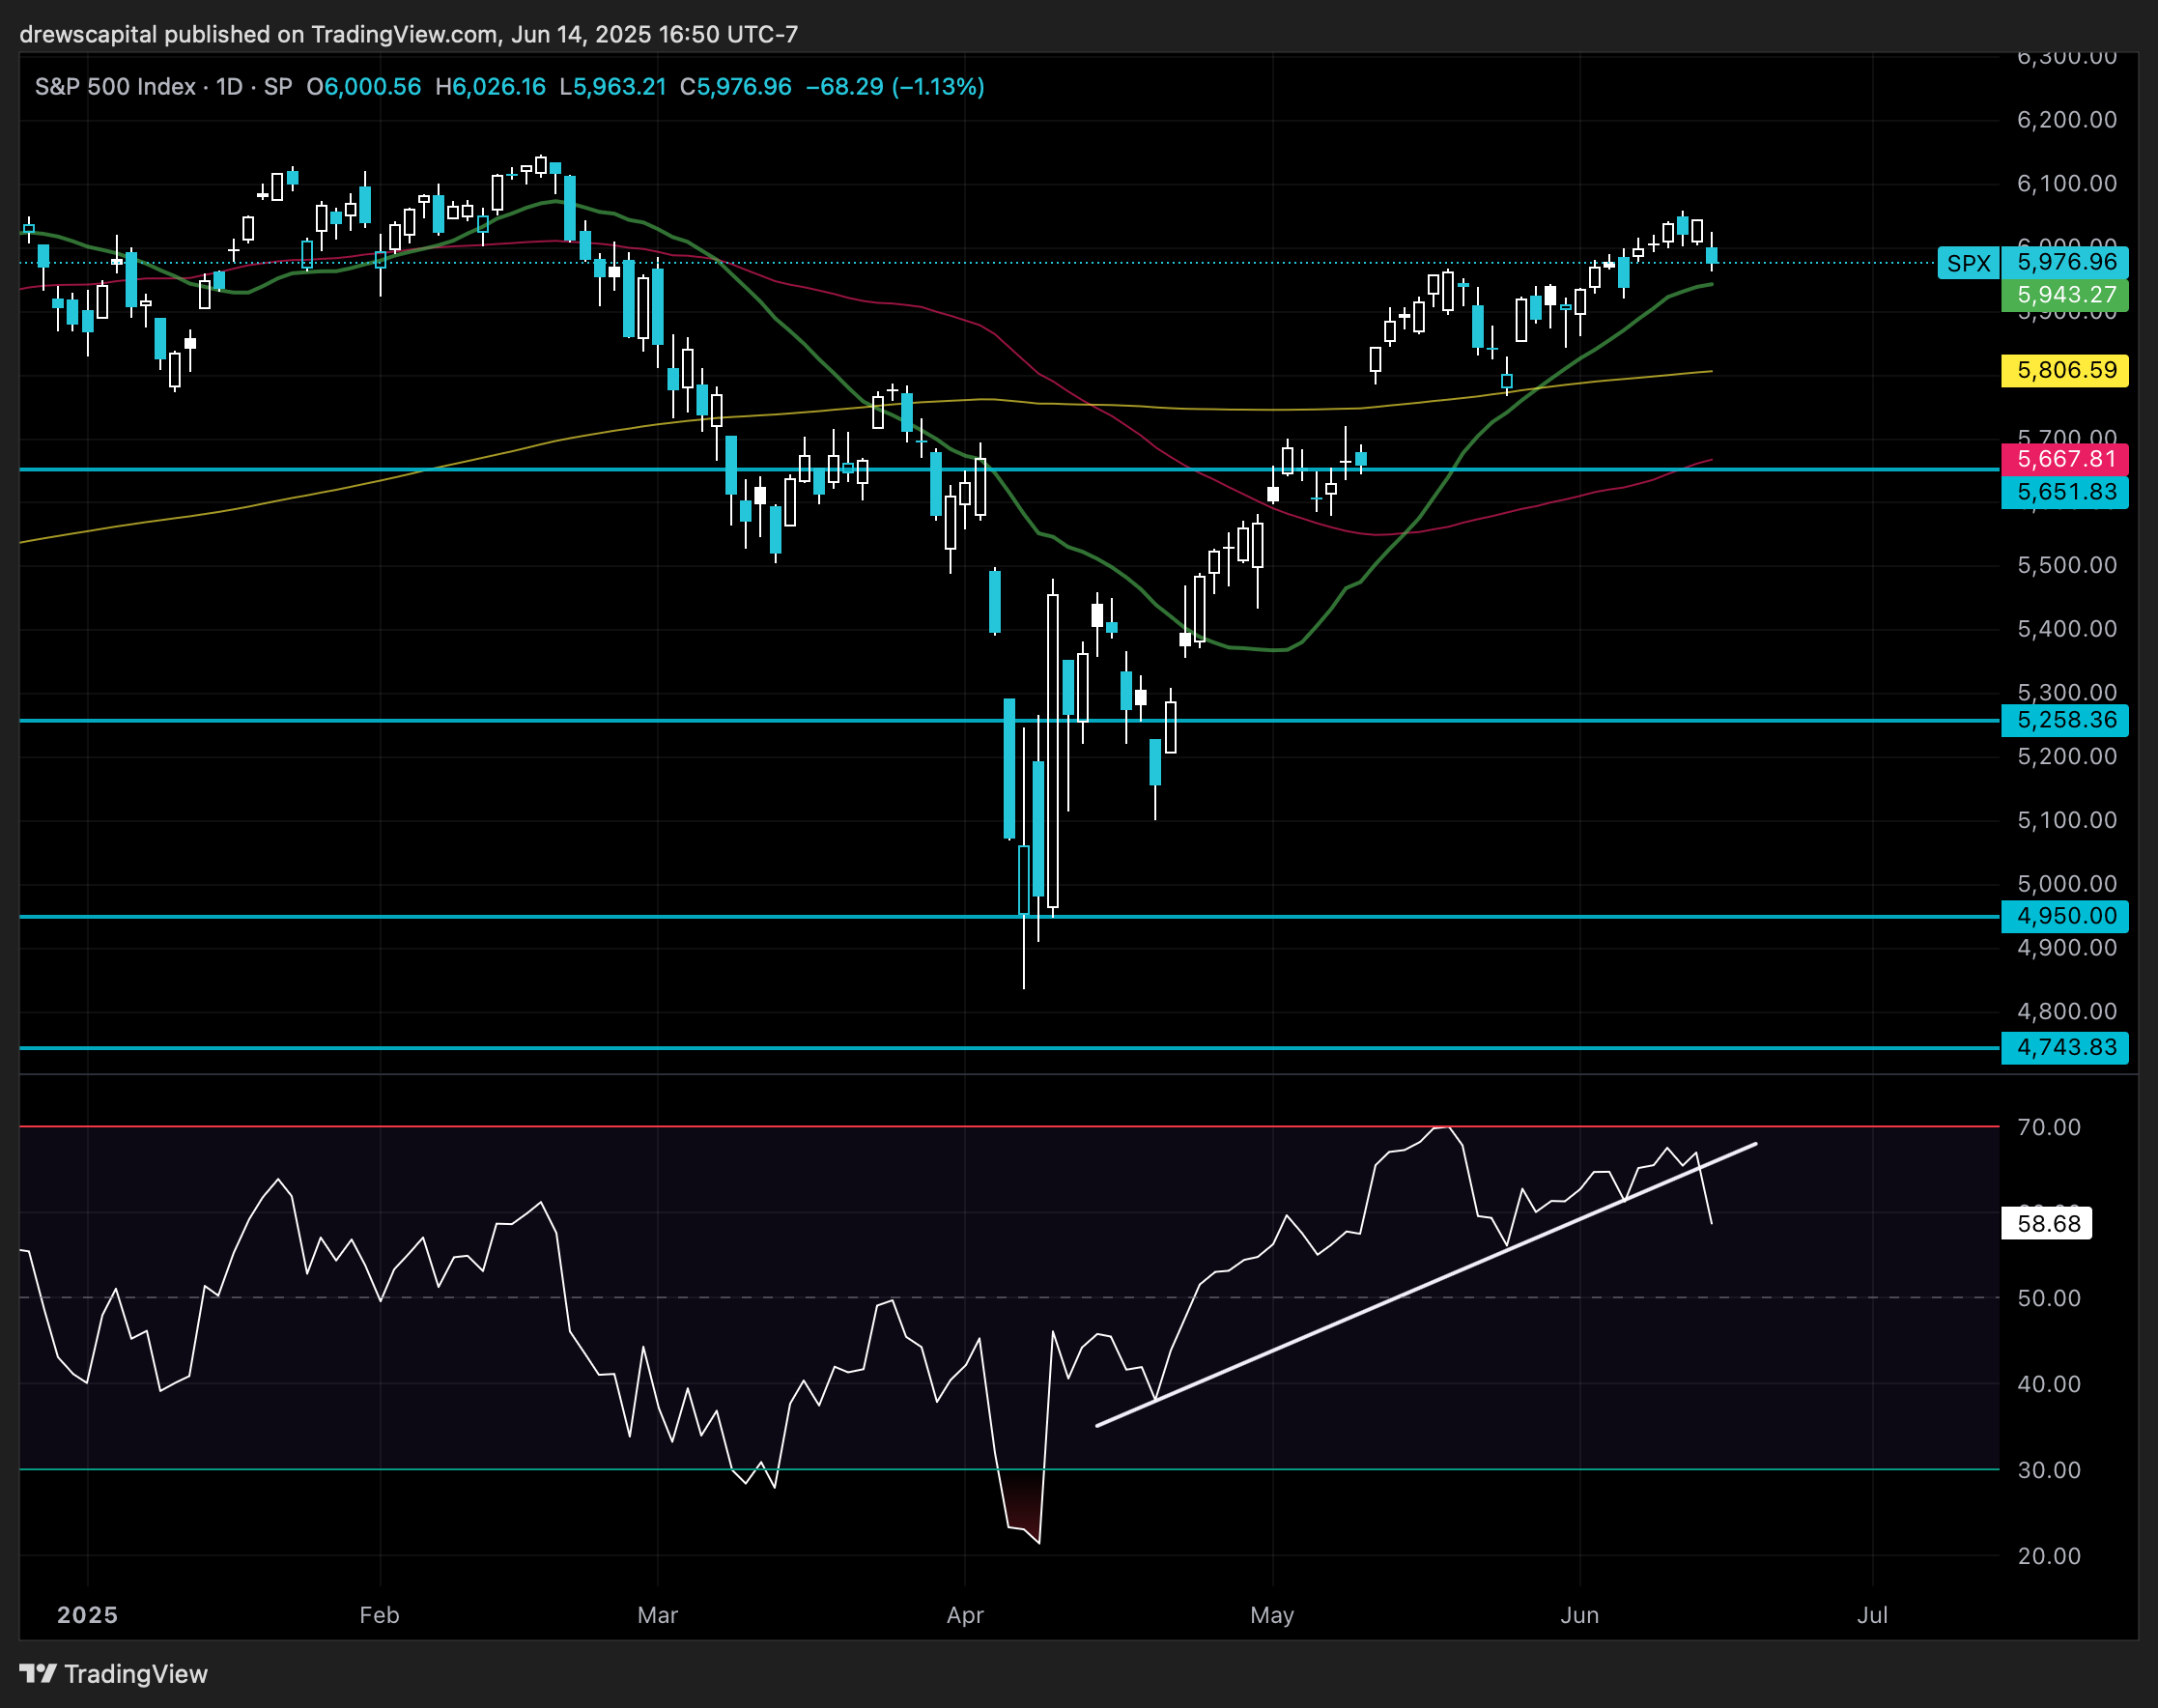Click the 5,258.36 horizontal level label
2158x1708 pixels.
[x=2065, y=720]
